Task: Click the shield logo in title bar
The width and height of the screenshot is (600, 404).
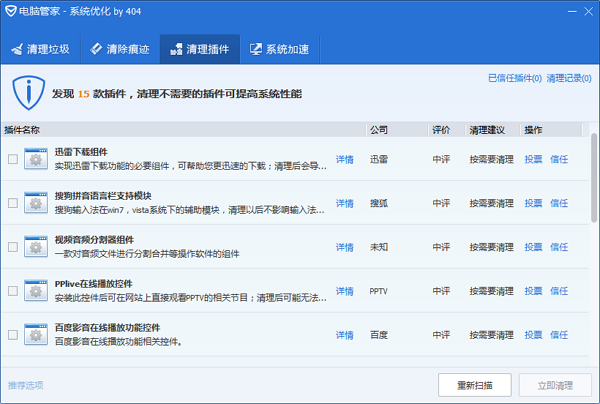Action: click(x=11, y=11)
